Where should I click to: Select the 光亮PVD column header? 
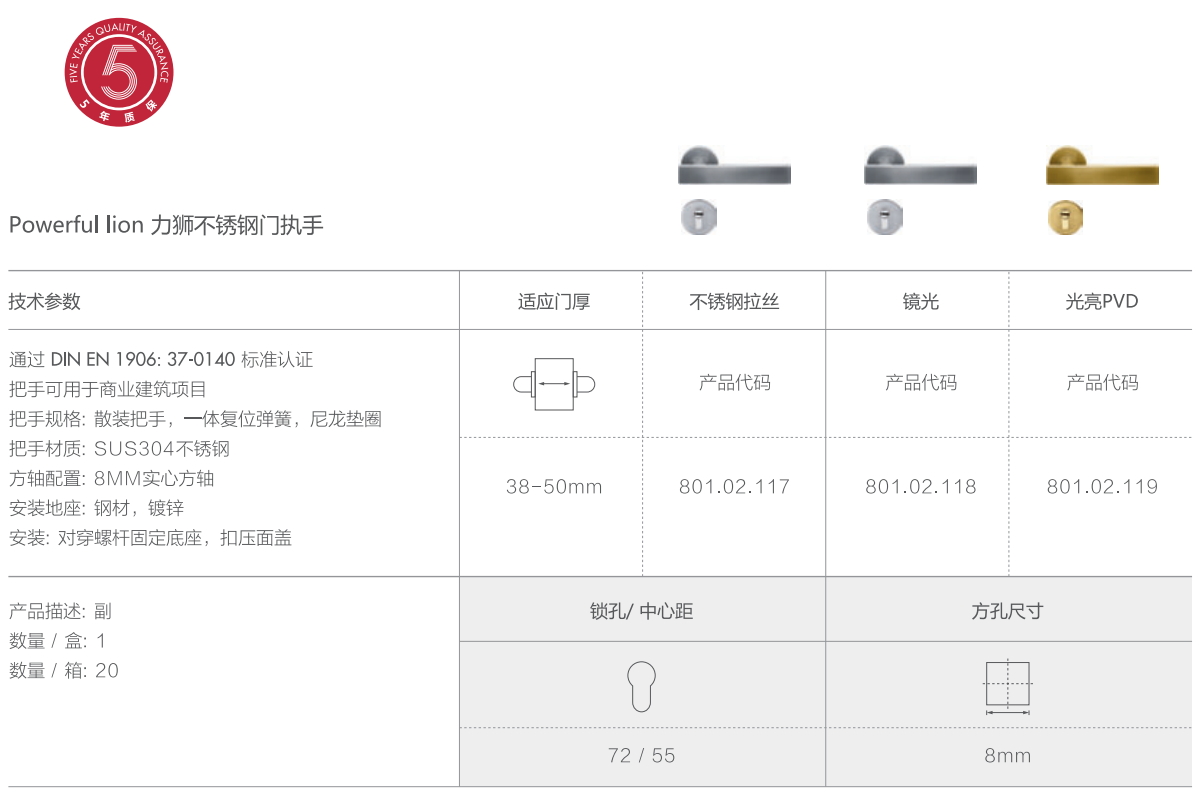(1102, 301)
